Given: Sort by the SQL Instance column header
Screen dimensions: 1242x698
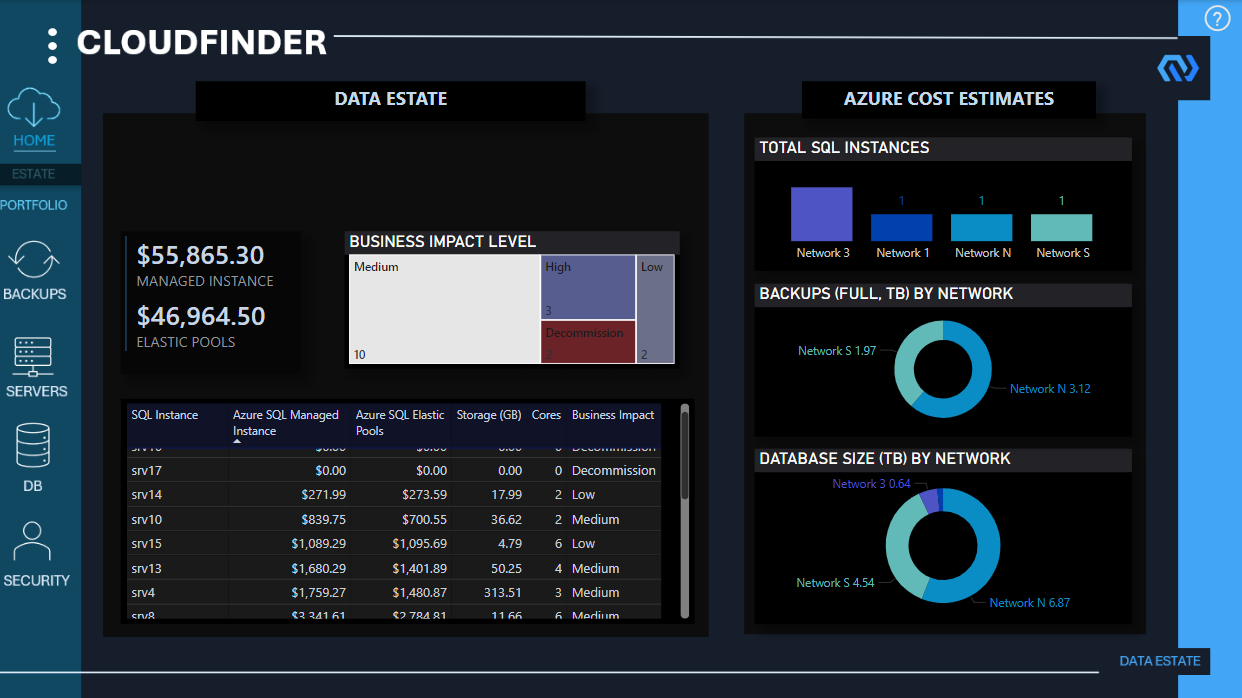Looking at the screenshot, I should 165,415.
